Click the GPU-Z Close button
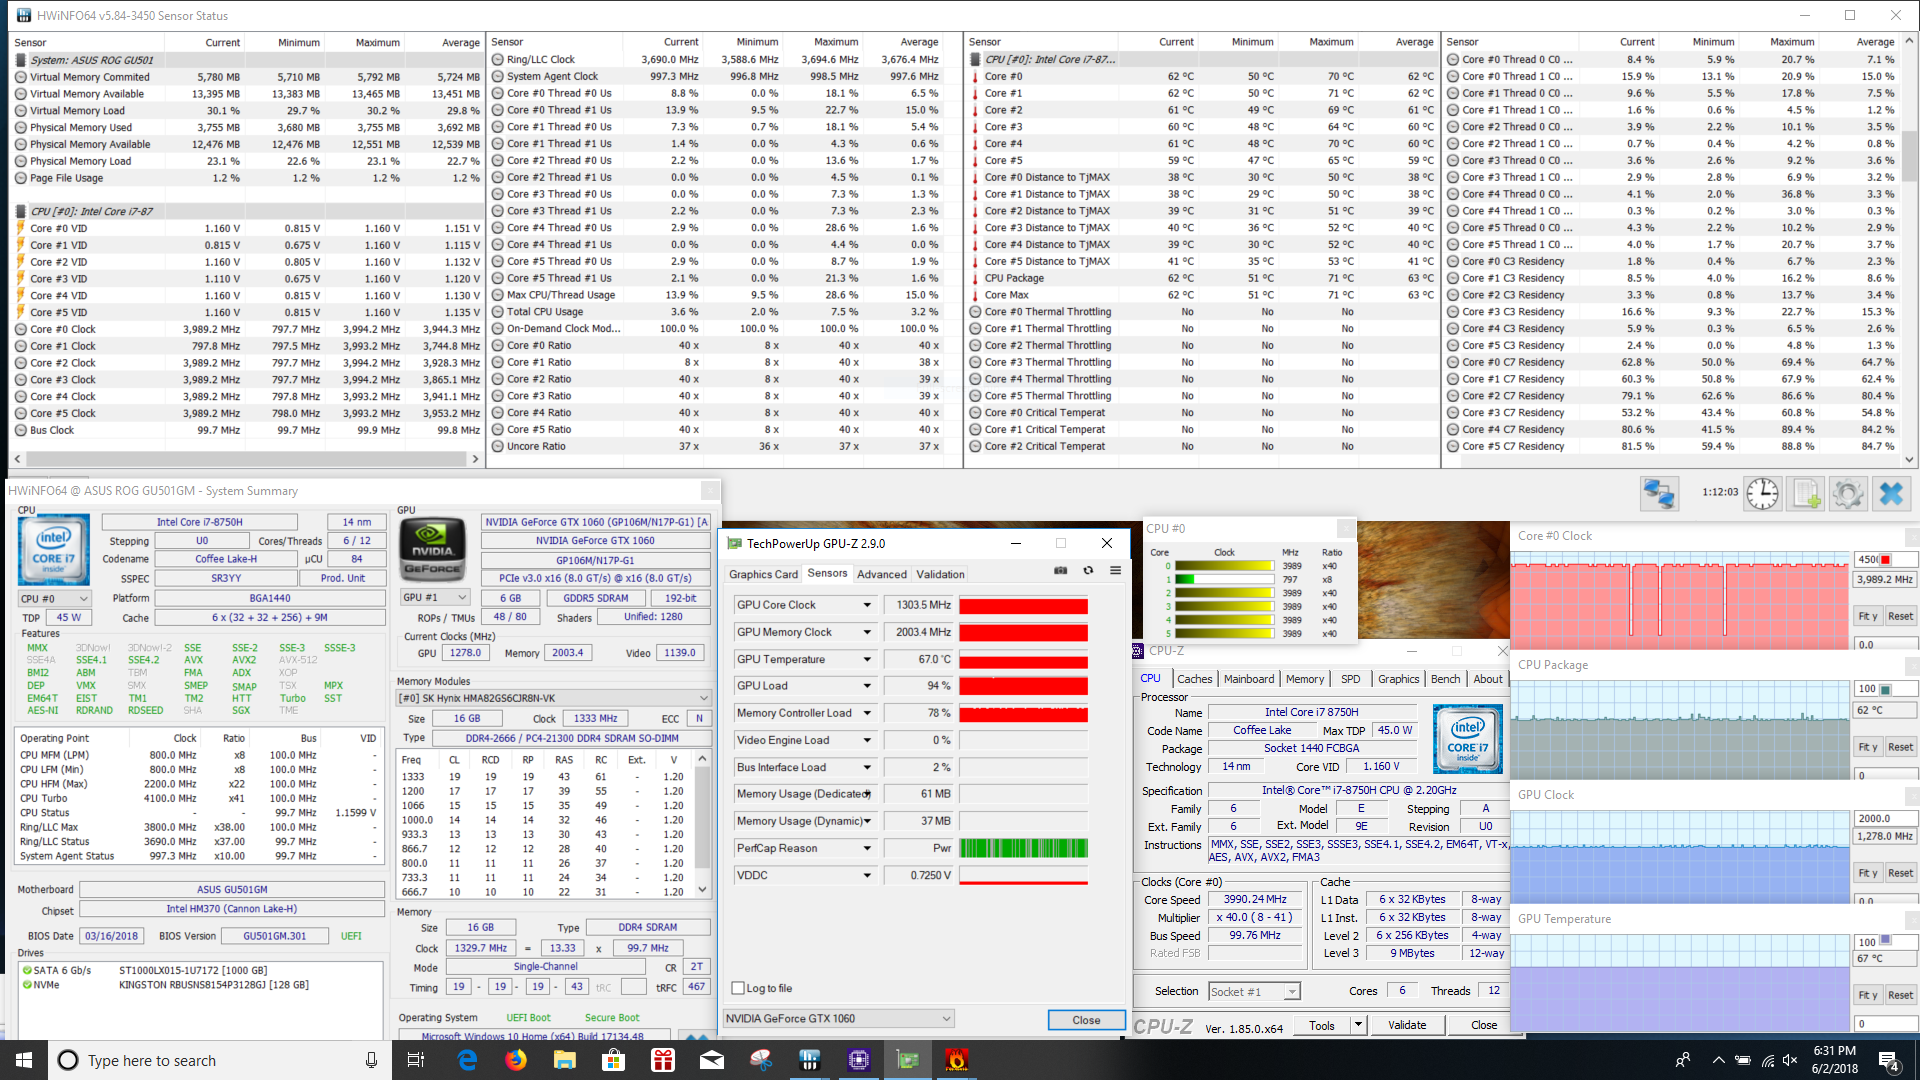Screen dimensions: 1920x1080 tap(1086, 1020)
